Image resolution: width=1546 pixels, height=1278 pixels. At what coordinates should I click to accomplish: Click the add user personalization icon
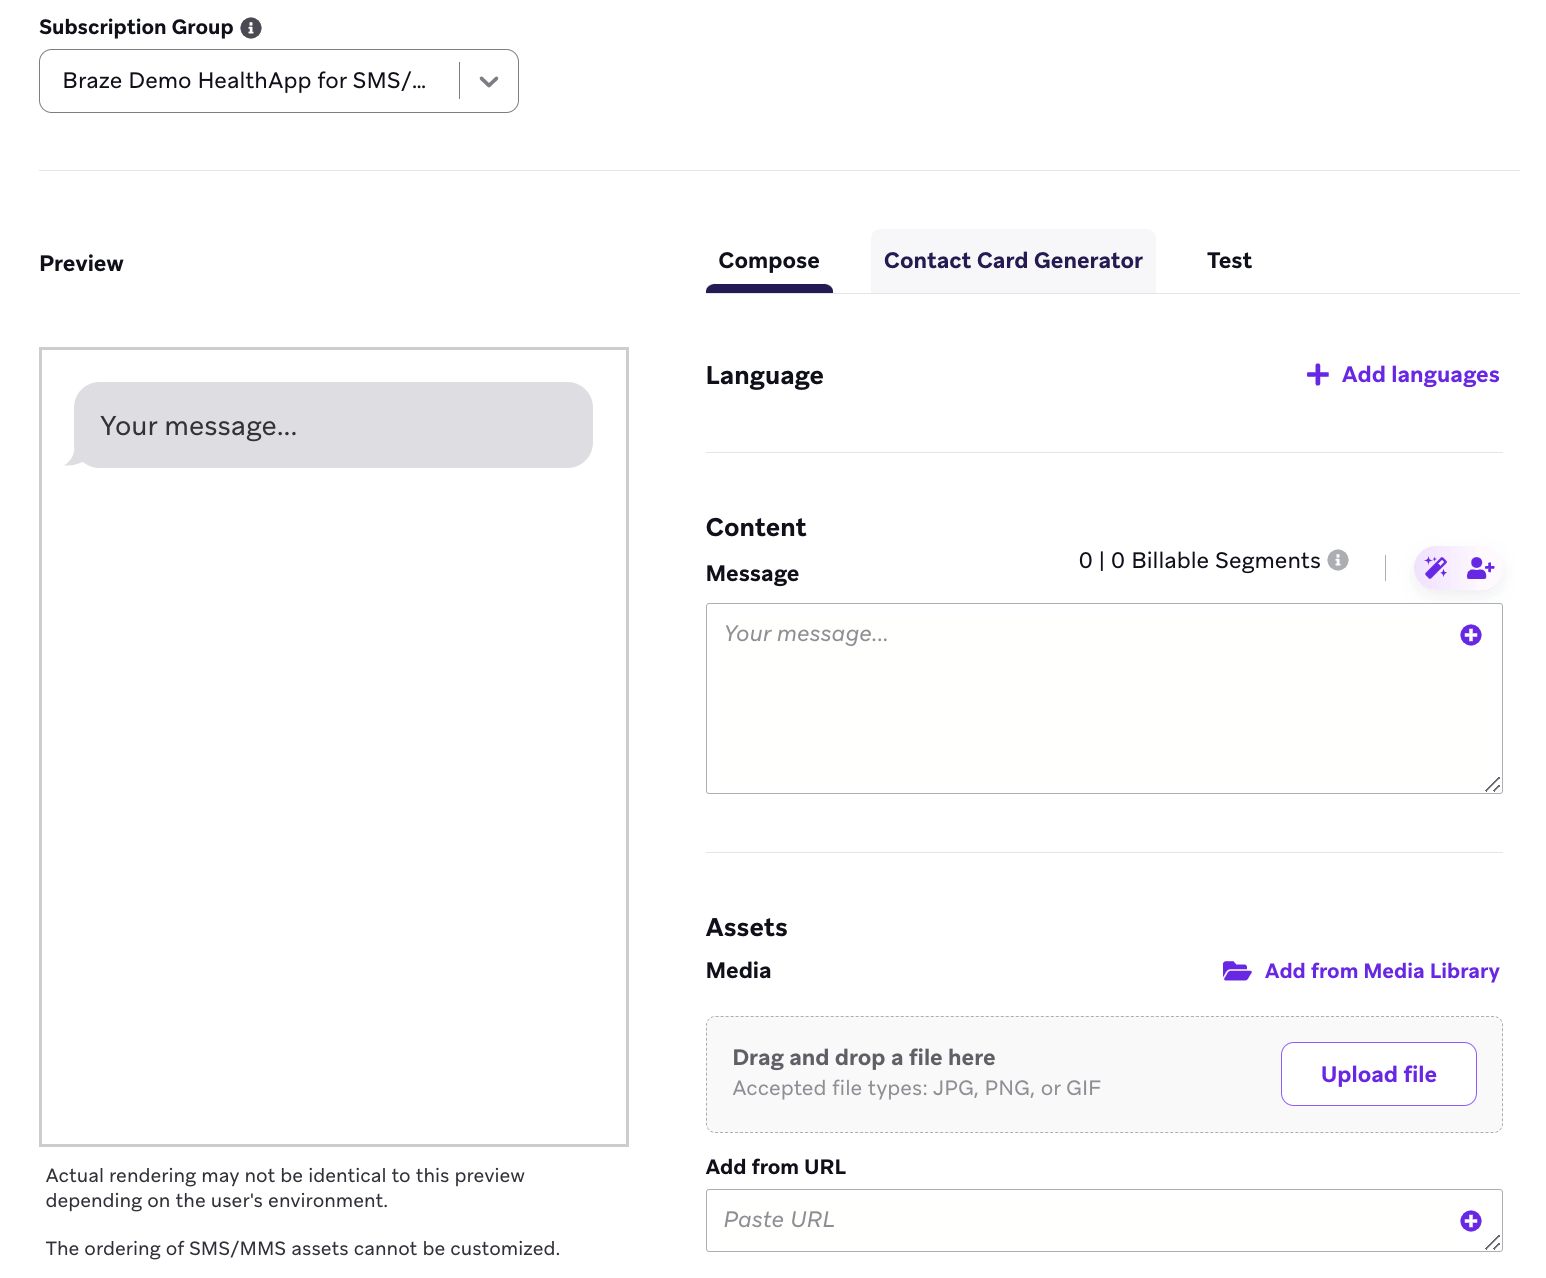(1480, 568)
